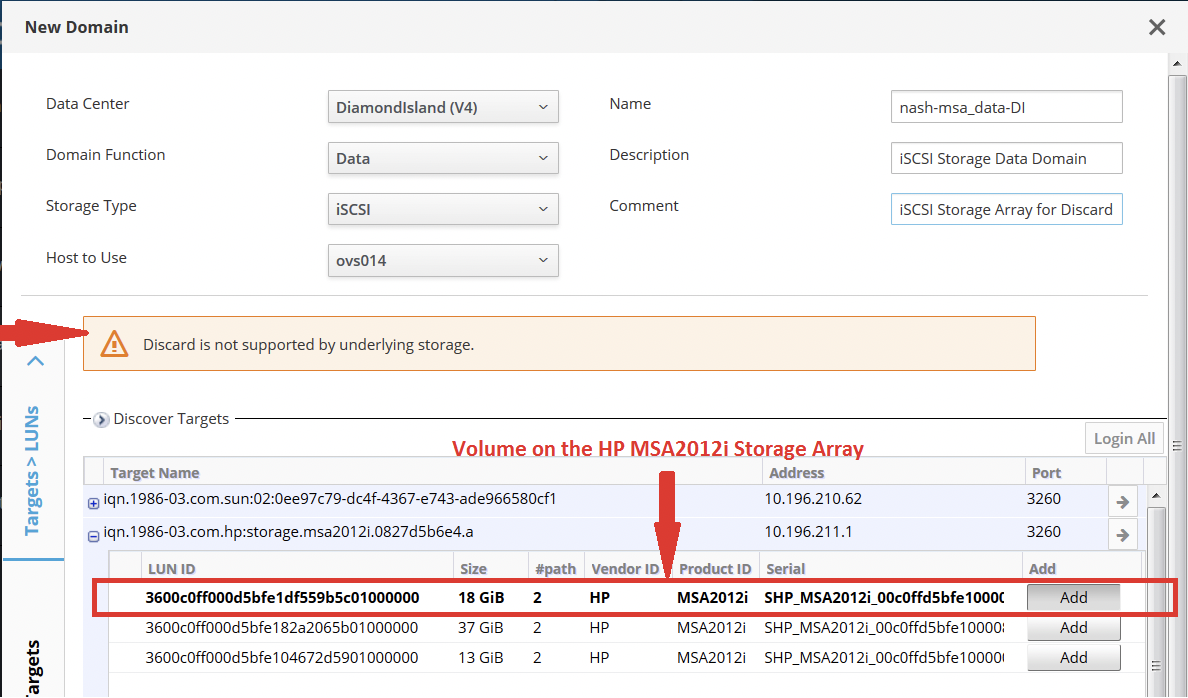
Task: Expand the Discover Targets section
Action: (x=101, y=420)
